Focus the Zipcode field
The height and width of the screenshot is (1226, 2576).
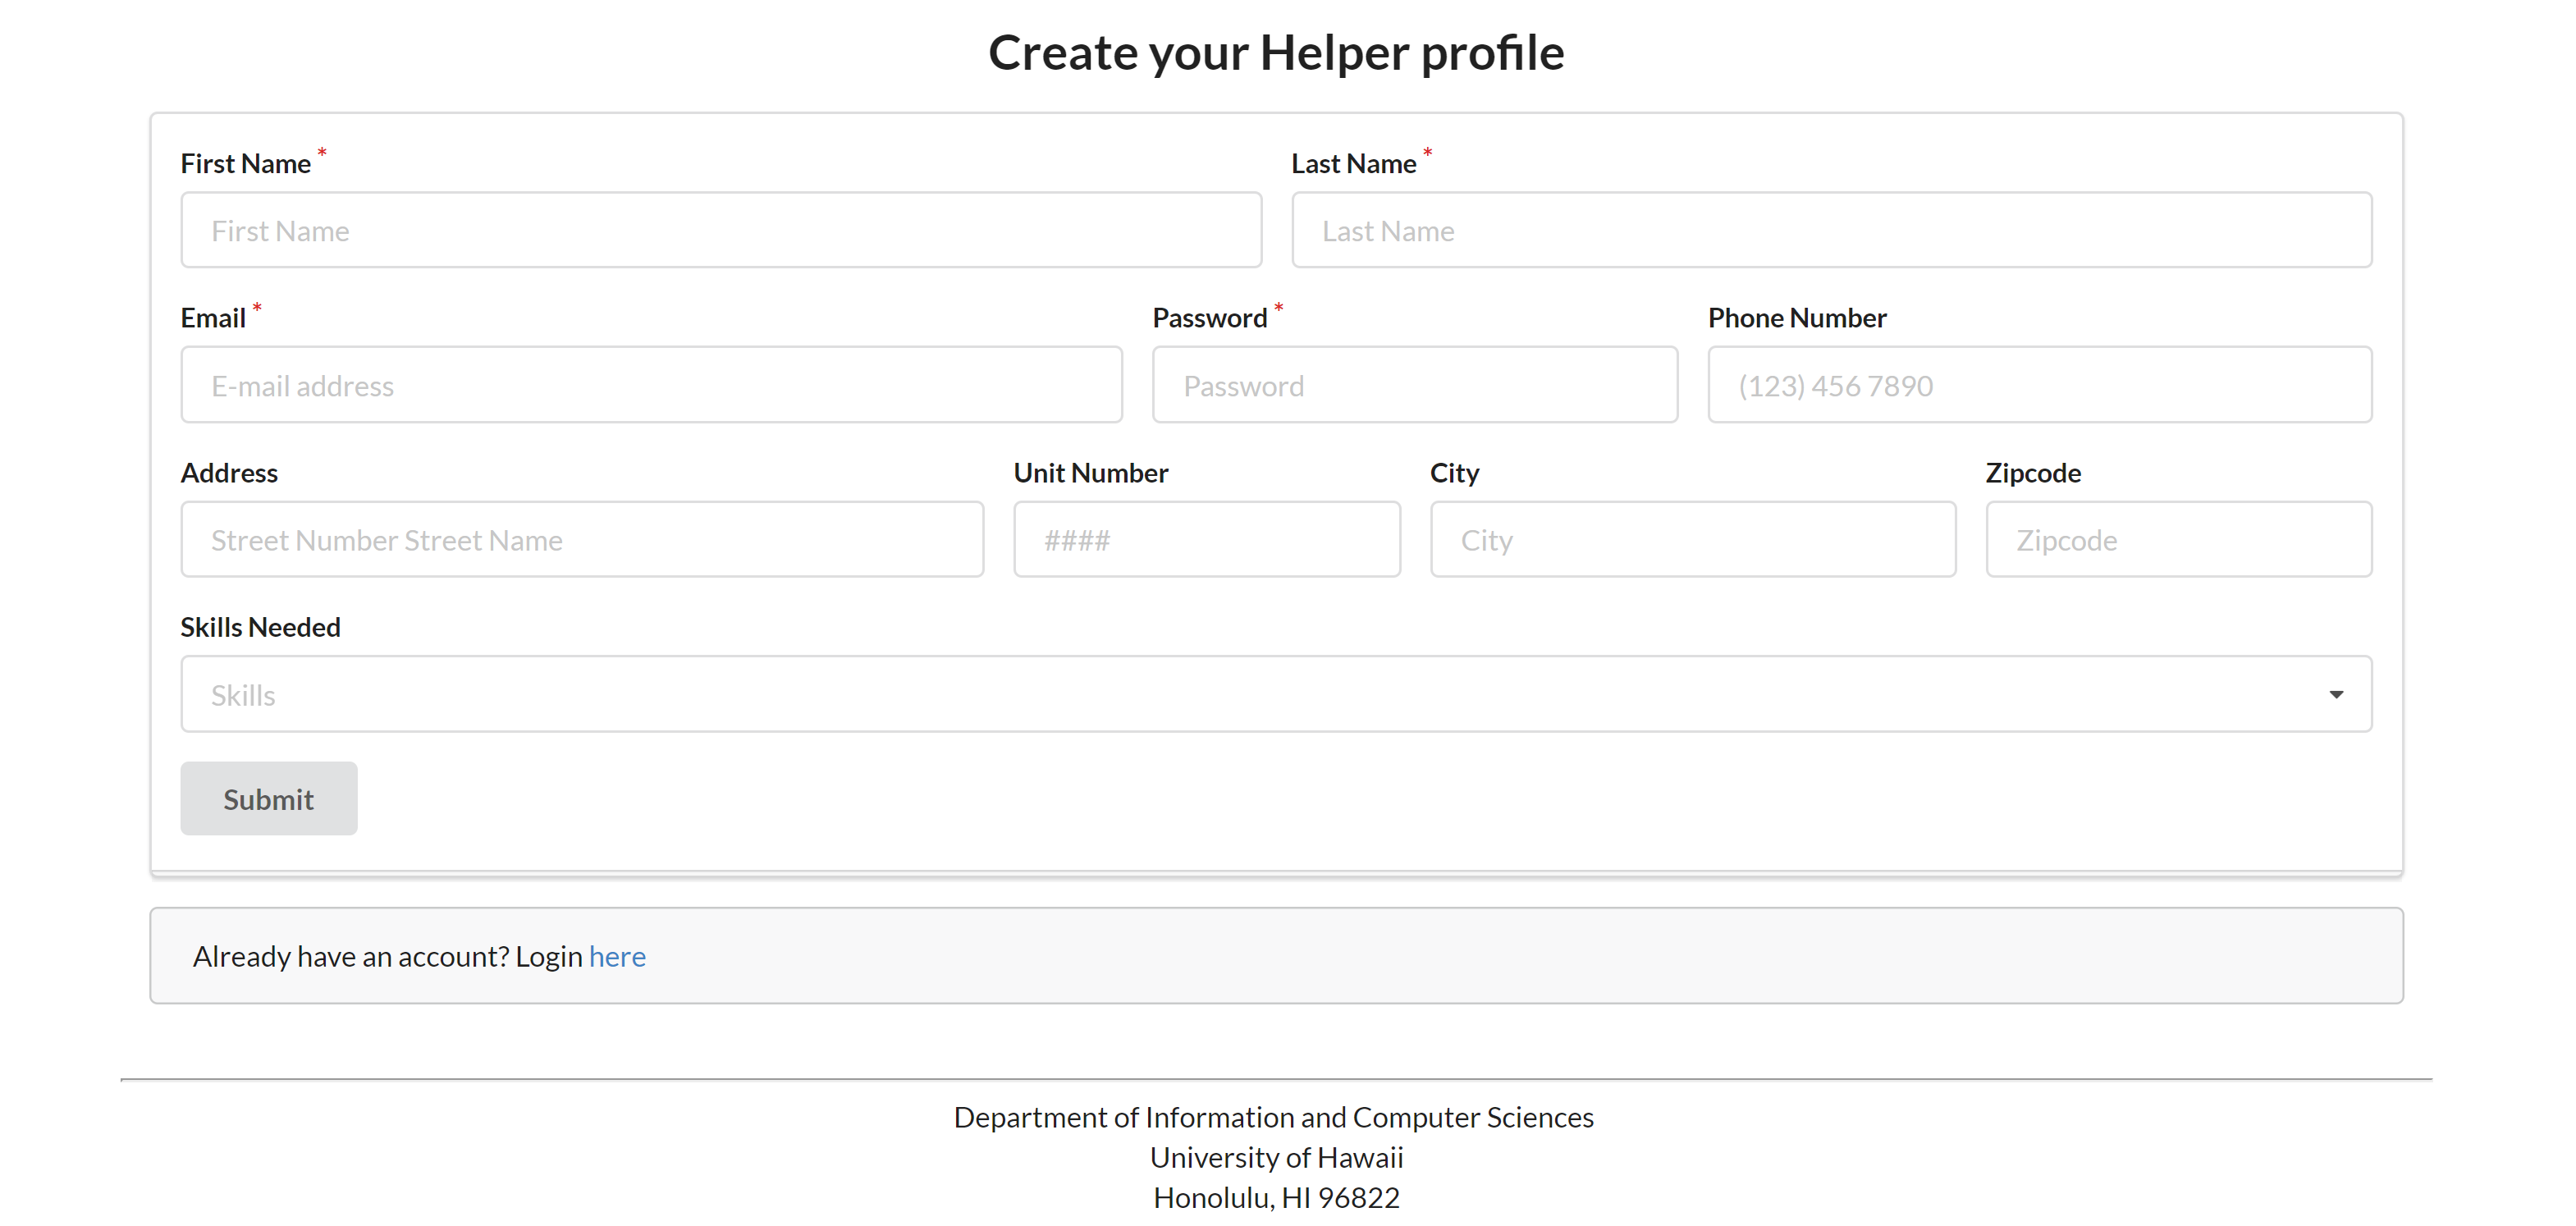(x=2179, y=540)
